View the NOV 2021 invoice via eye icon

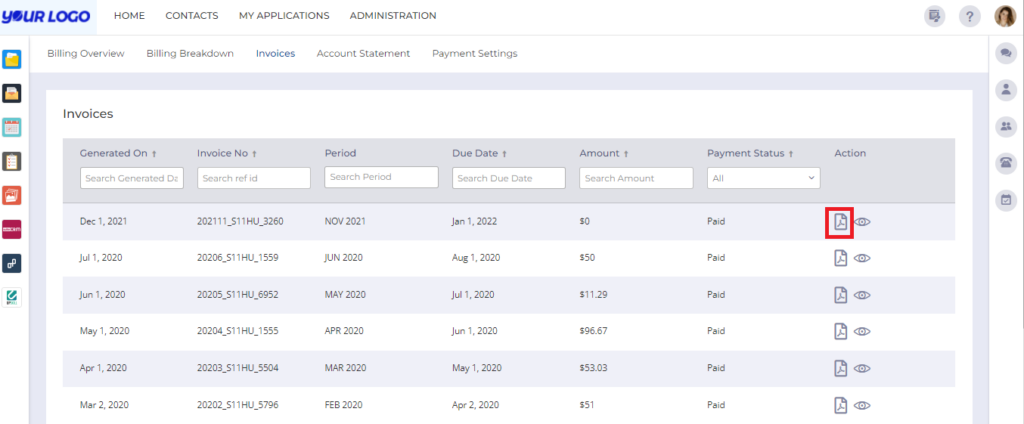[862, 222]
